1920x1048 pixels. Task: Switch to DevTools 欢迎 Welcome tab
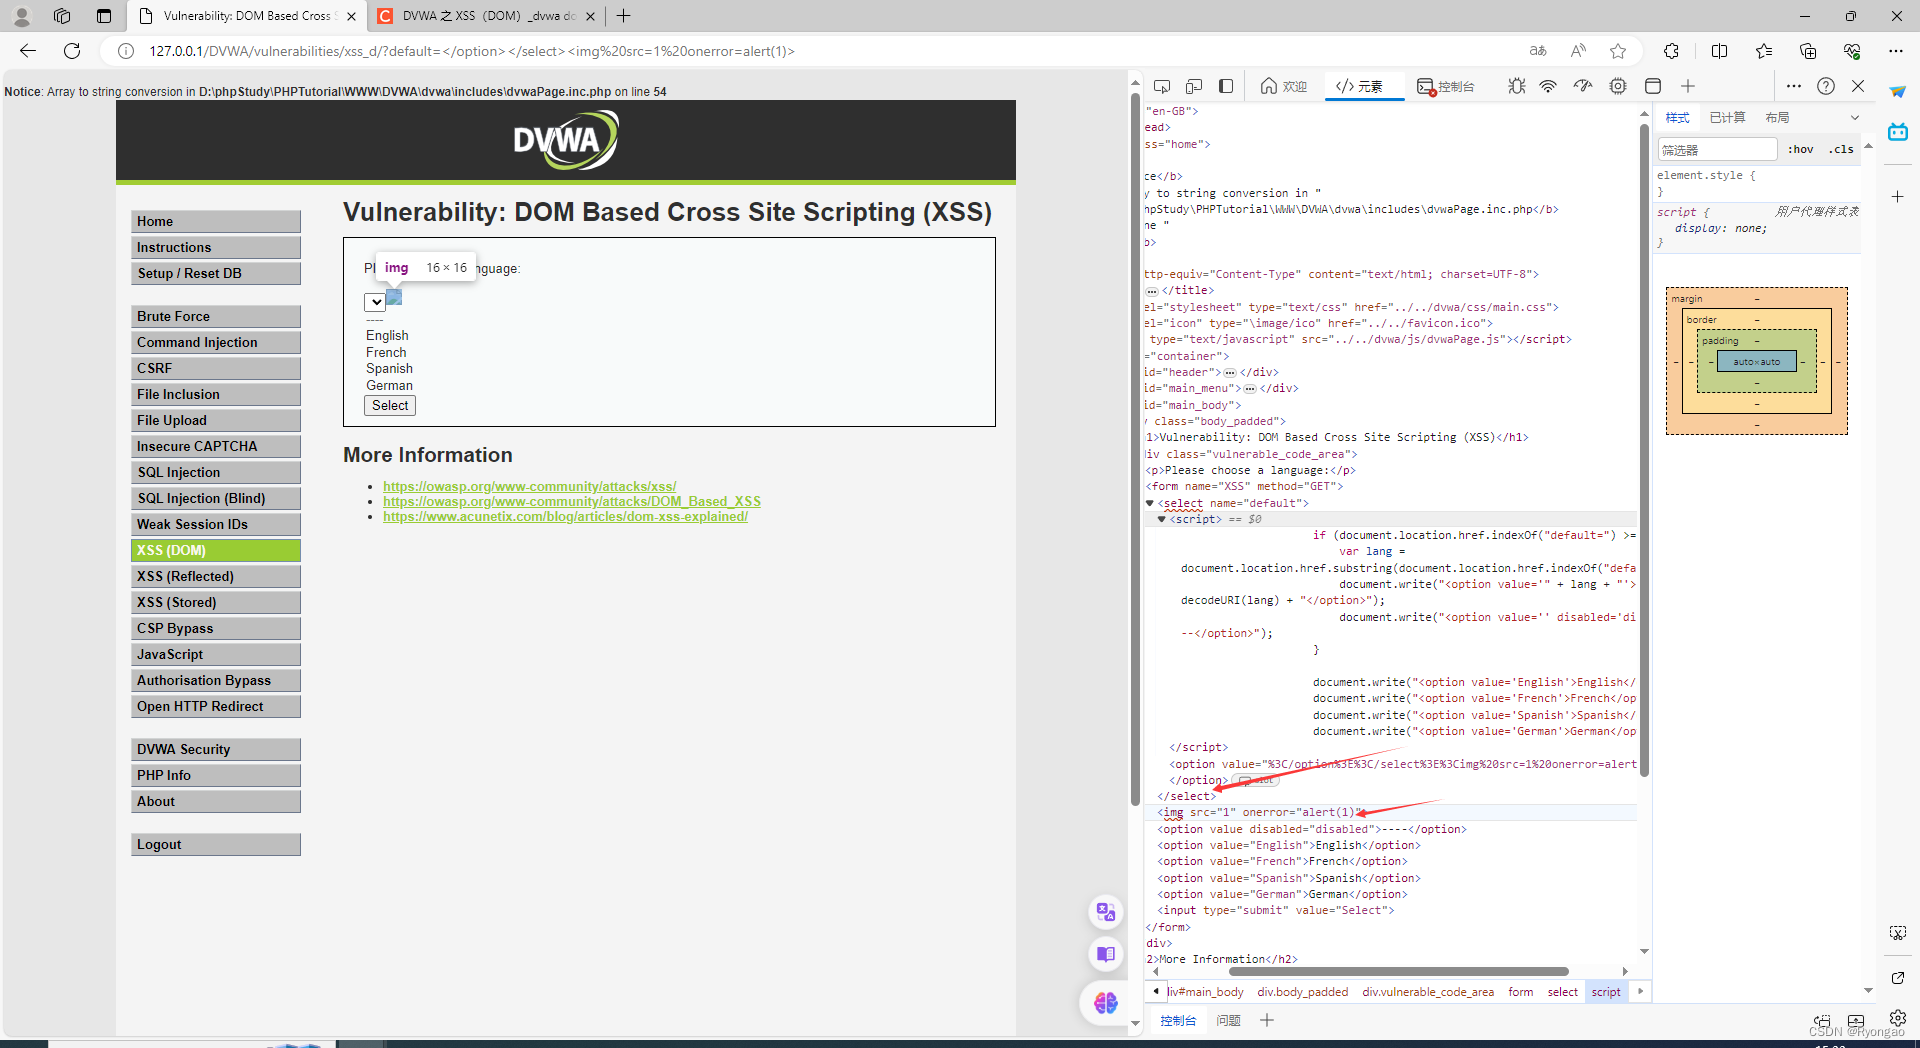tap(1284, 86)
